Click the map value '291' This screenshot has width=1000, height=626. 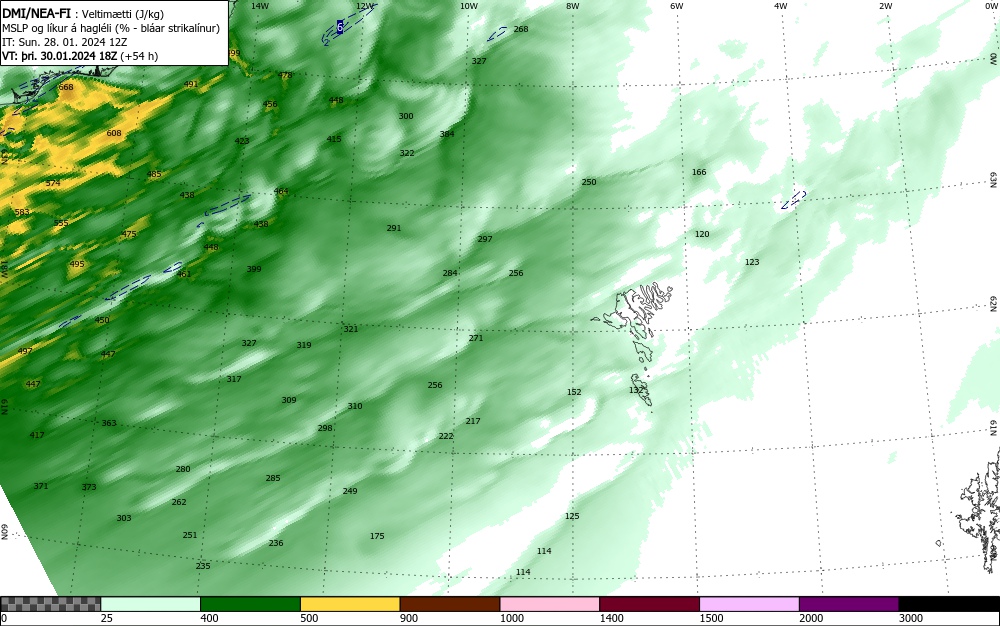pos(394,228)
